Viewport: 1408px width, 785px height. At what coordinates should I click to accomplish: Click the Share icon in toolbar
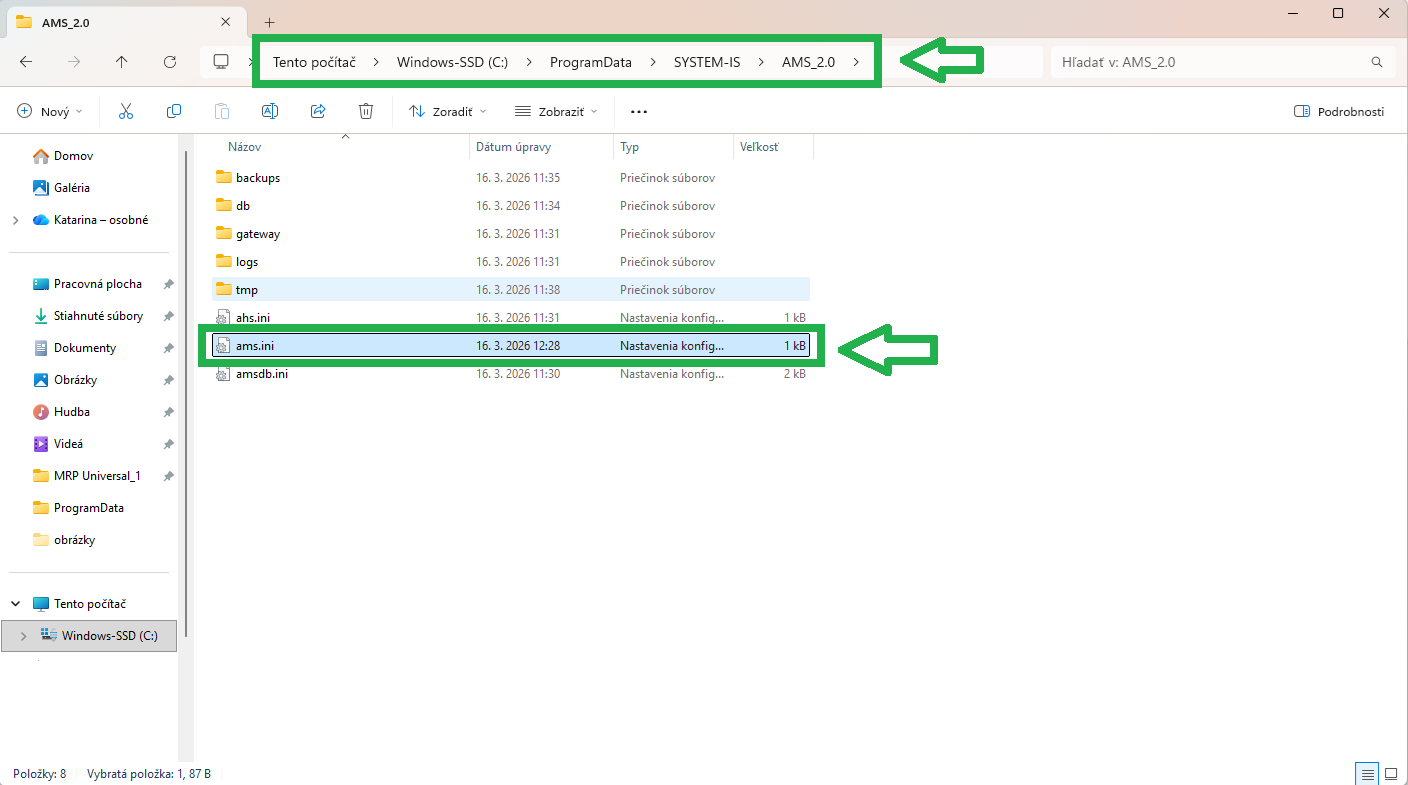point(318,111)
